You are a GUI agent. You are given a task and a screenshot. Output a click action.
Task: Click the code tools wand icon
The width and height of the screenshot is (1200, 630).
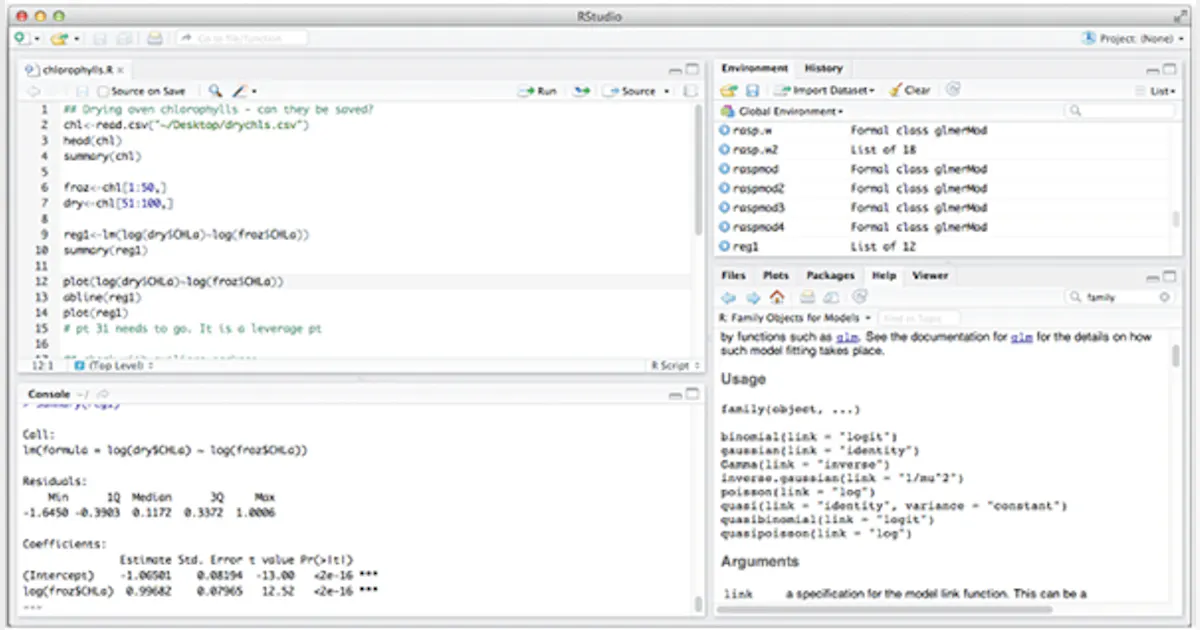coord(241,91)
